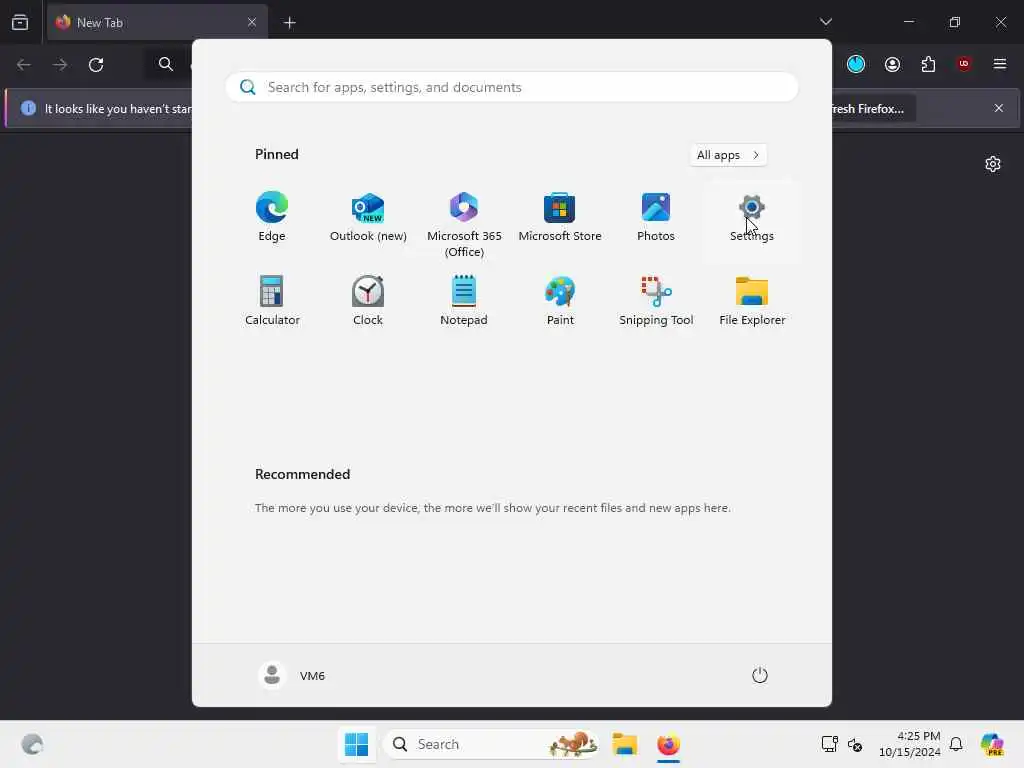
Task: Open VM6 user account menu
Action: pyautogui.click(x=292, y=675)
